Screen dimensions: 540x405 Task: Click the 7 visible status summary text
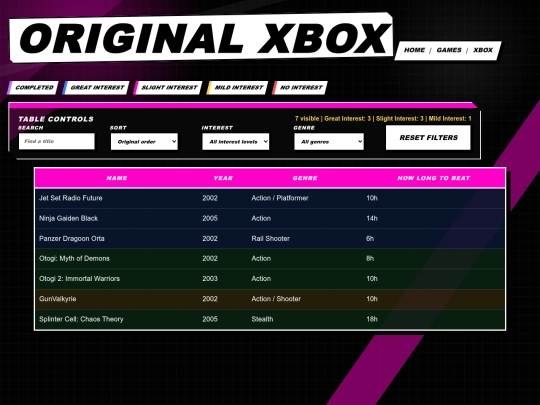pyautogui.click(x=383, y=118)
